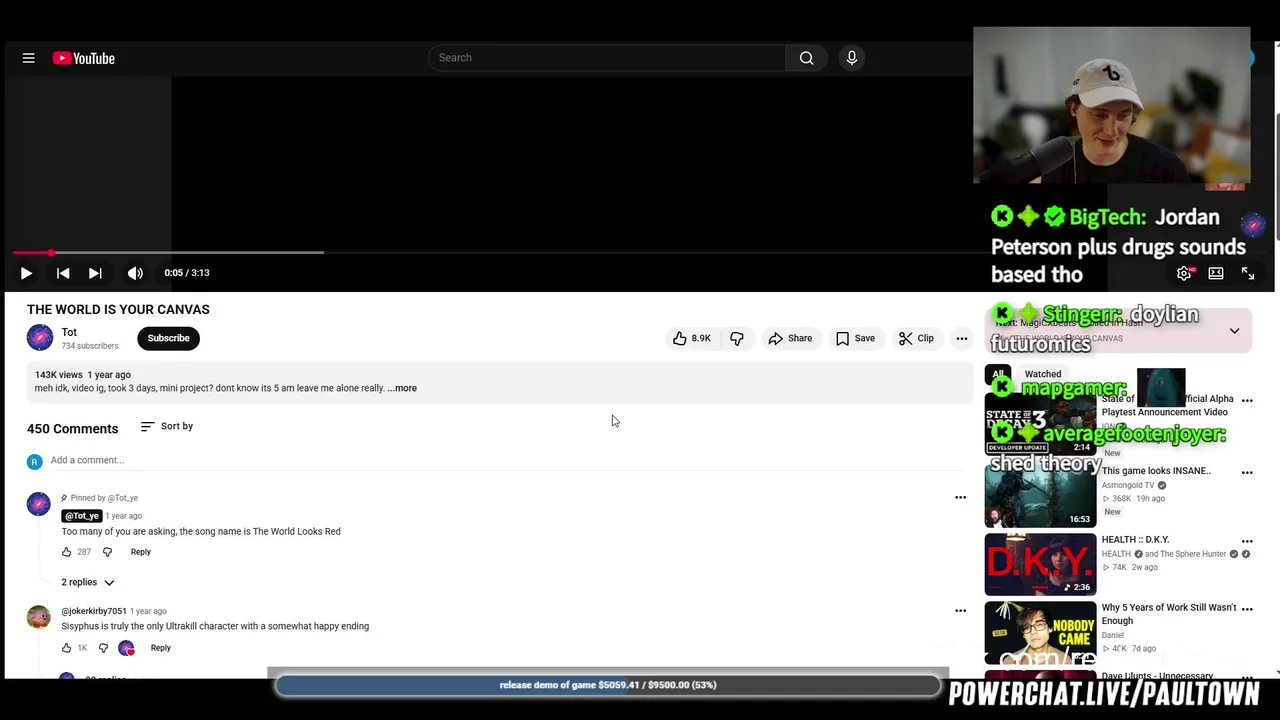Select the Watched filter chip
The width and height of the screenshot is (1280, 720).
coord(1043,374)
